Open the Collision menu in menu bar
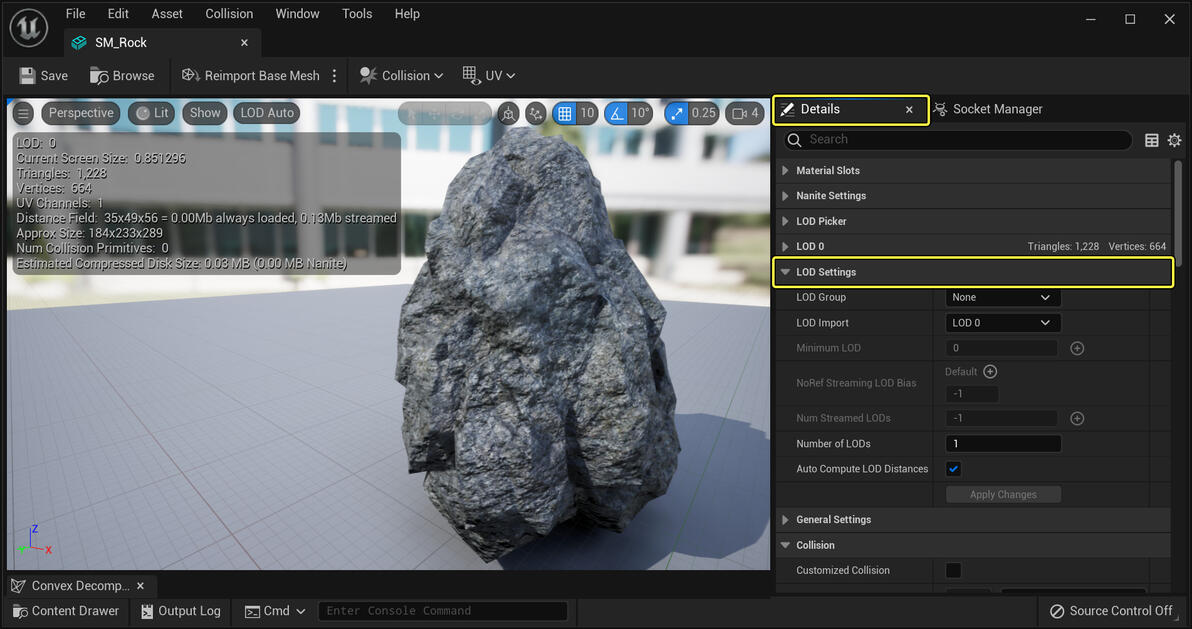 click(229, 14)
